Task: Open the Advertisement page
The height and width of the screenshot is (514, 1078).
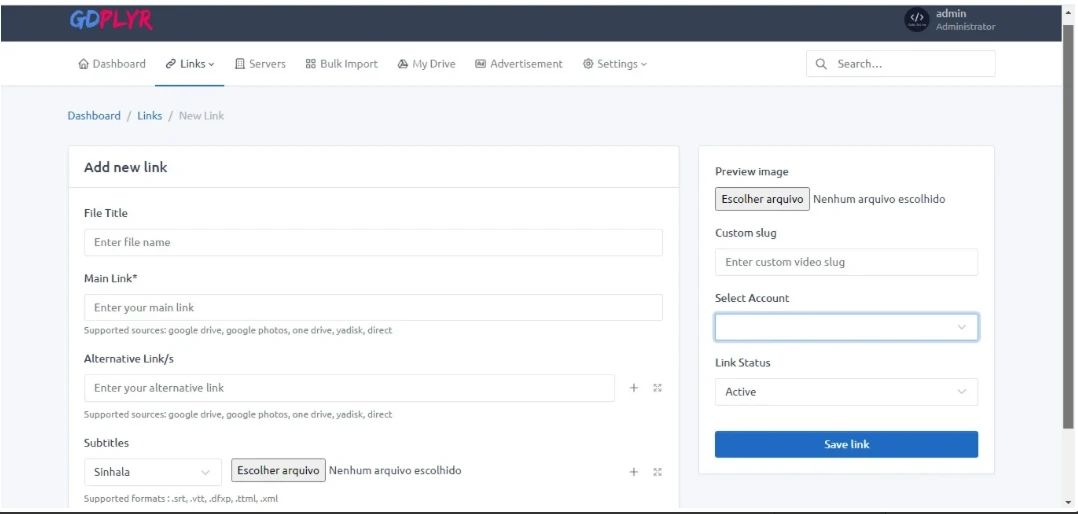Action: (x=519, y=64)
